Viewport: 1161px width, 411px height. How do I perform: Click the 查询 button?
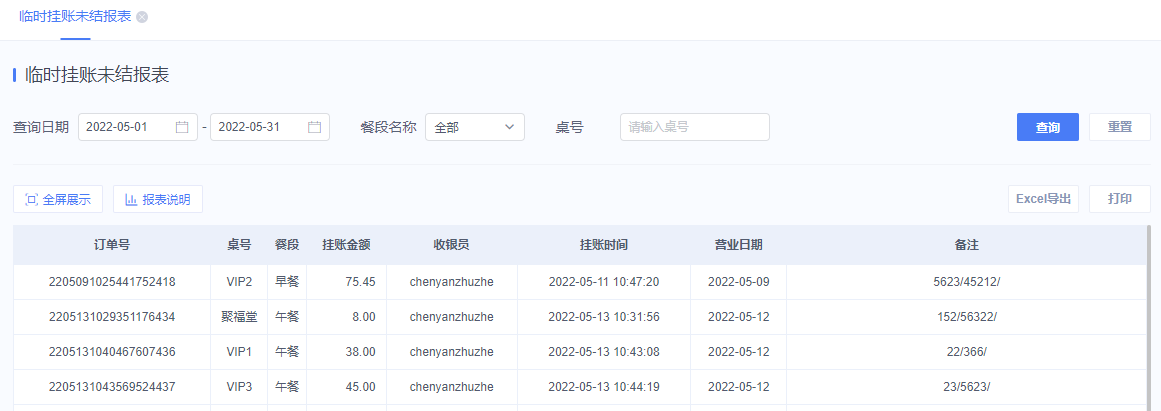tap(1048, 127)
